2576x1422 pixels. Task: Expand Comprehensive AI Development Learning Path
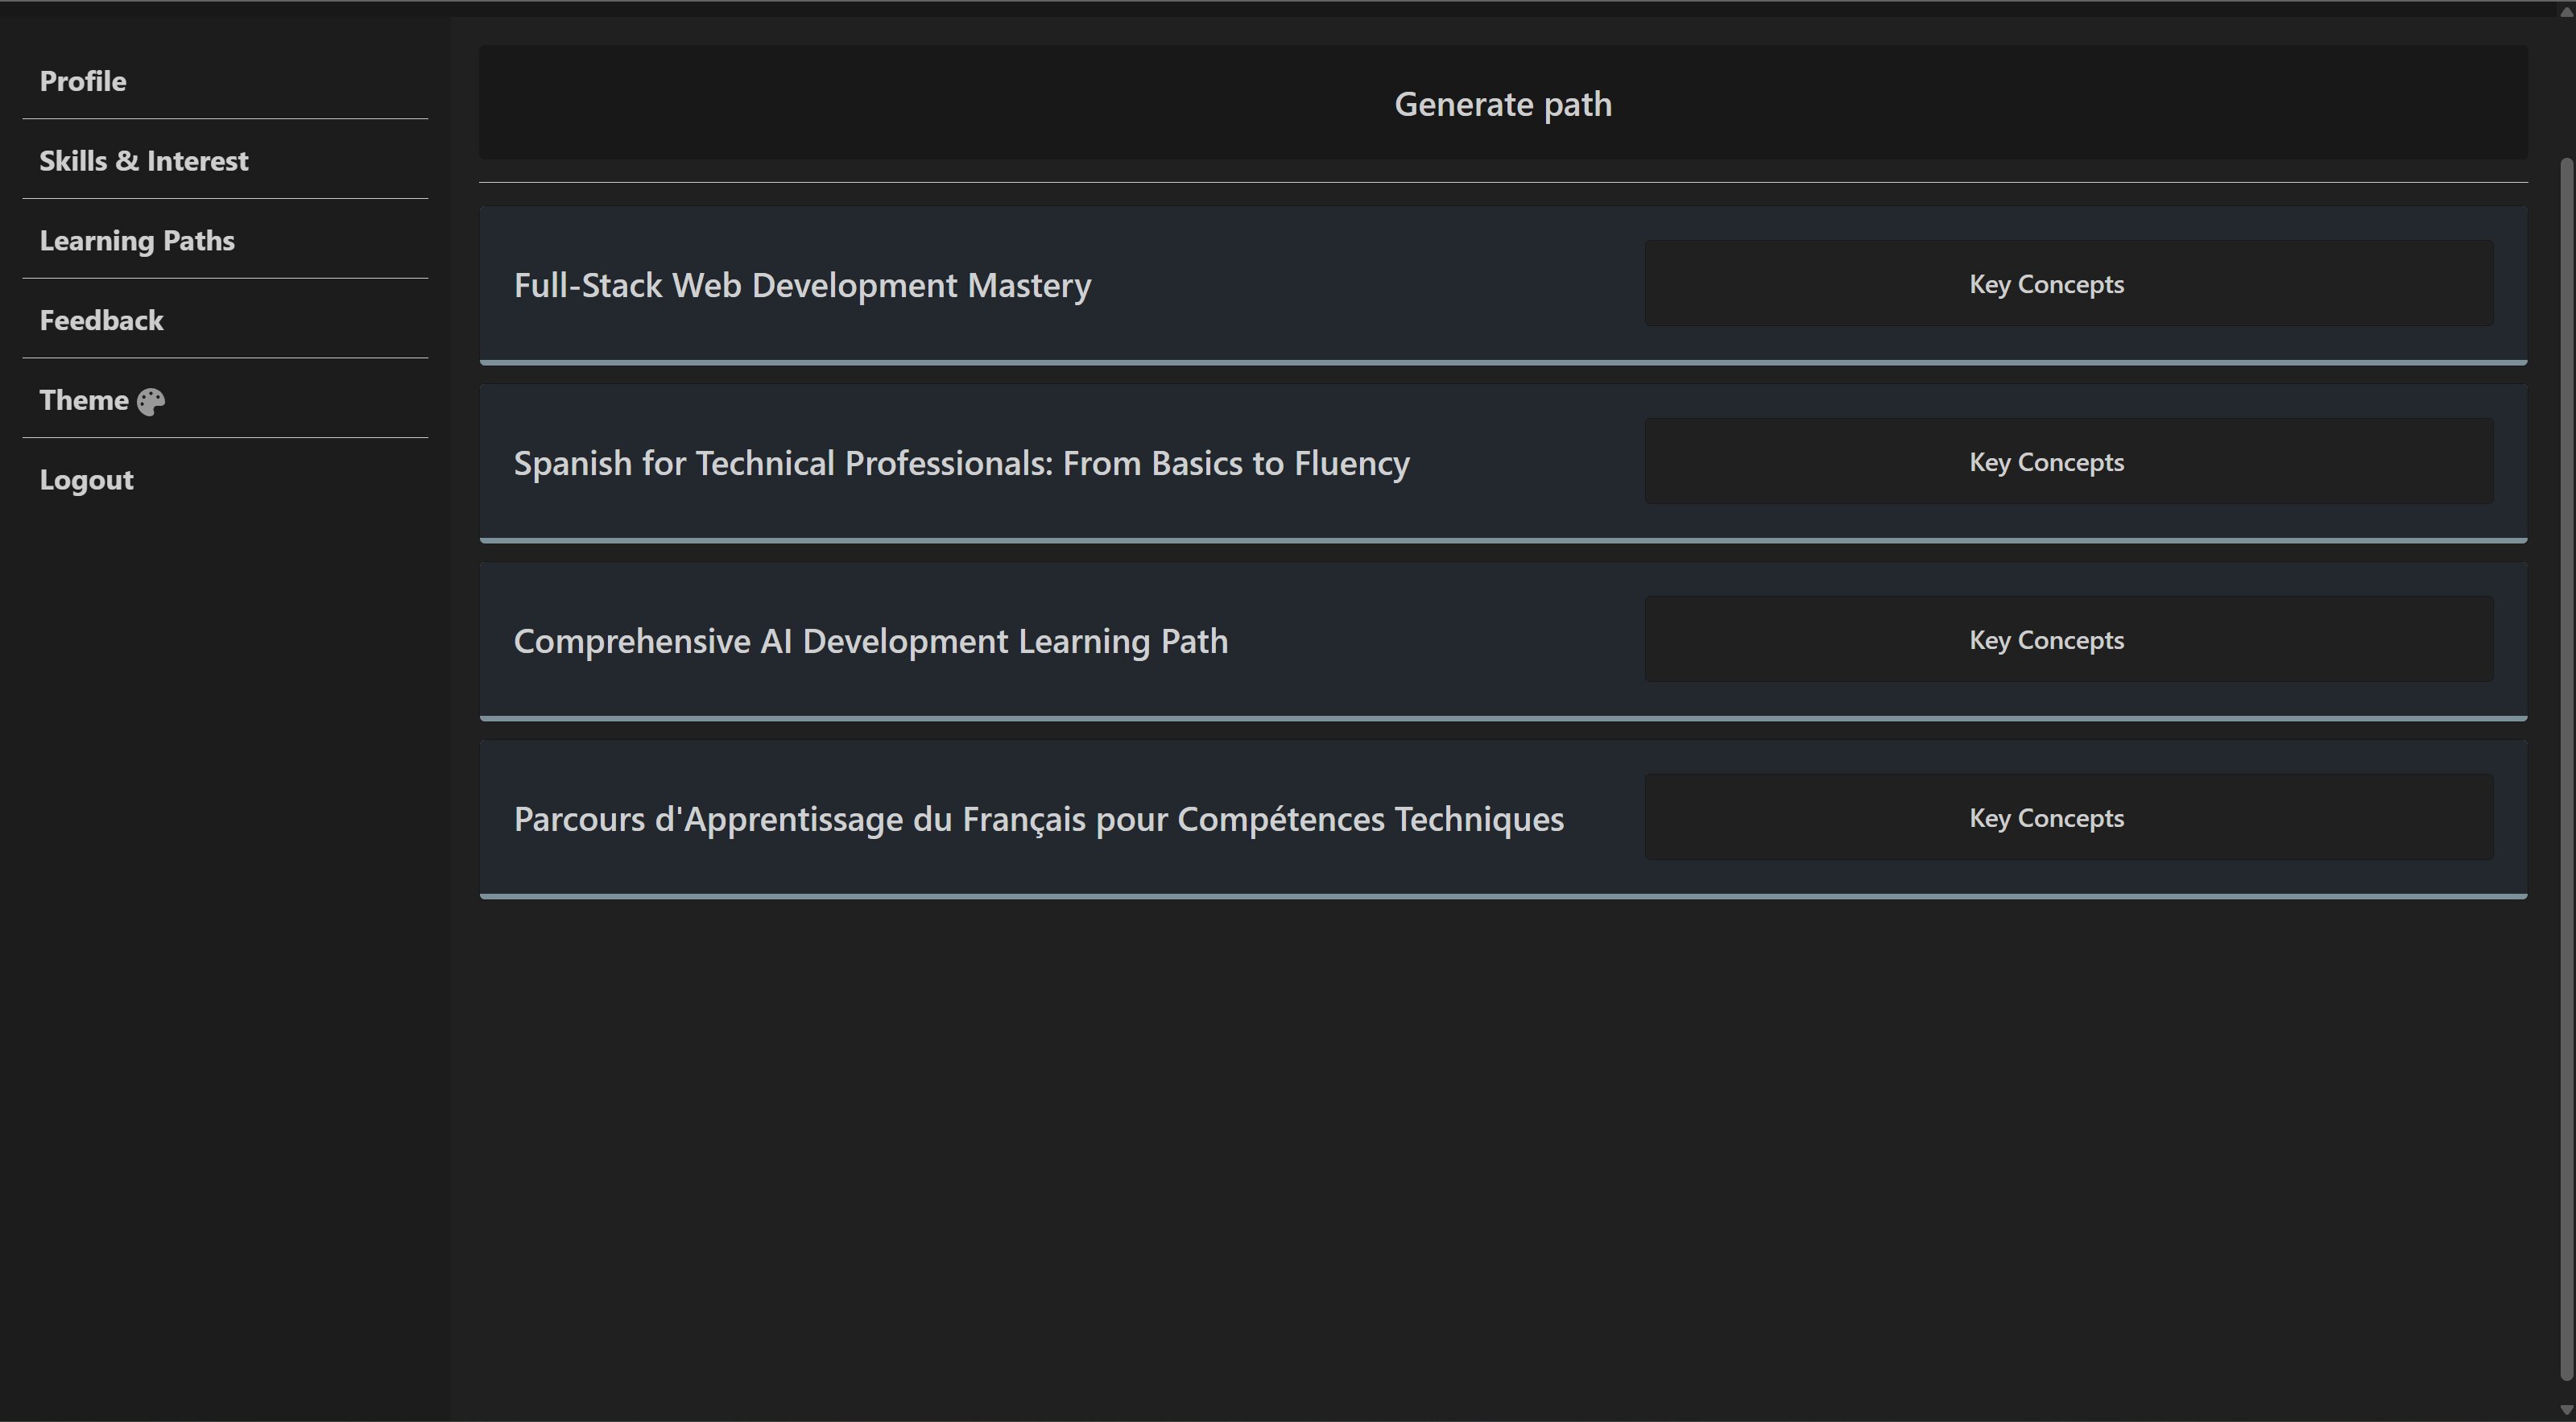coord(870,642)
